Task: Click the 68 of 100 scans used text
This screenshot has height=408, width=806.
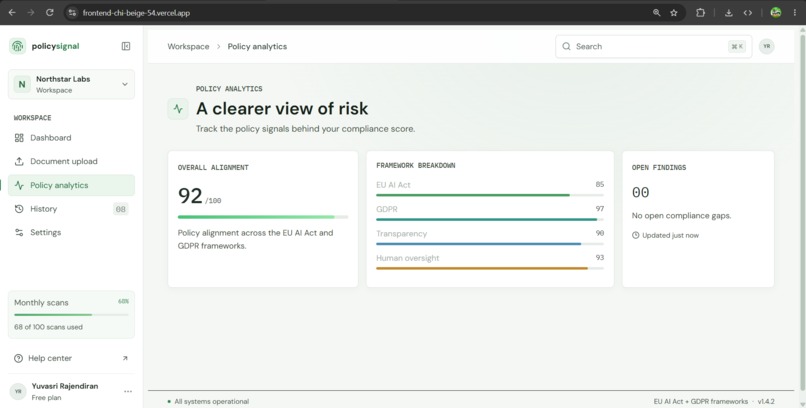Action: coord(48,327)
